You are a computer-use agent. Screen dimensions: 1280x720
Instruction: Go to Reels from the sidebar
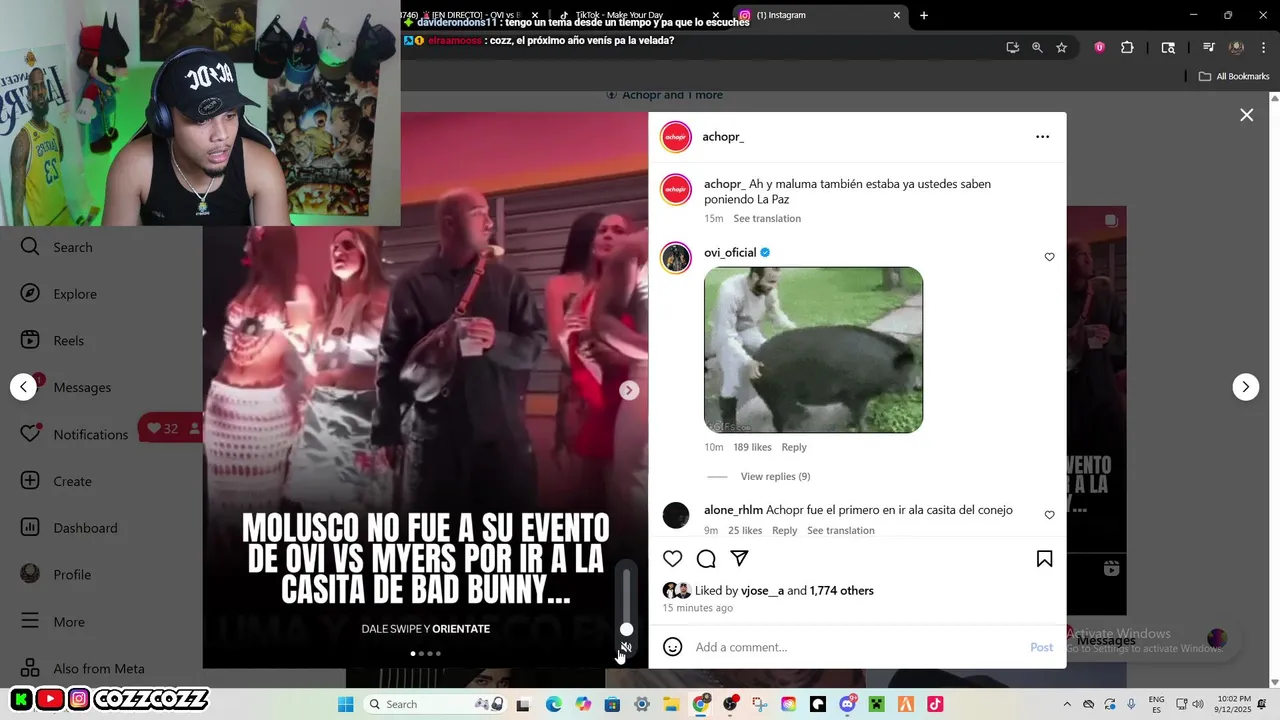pos(53,340)
